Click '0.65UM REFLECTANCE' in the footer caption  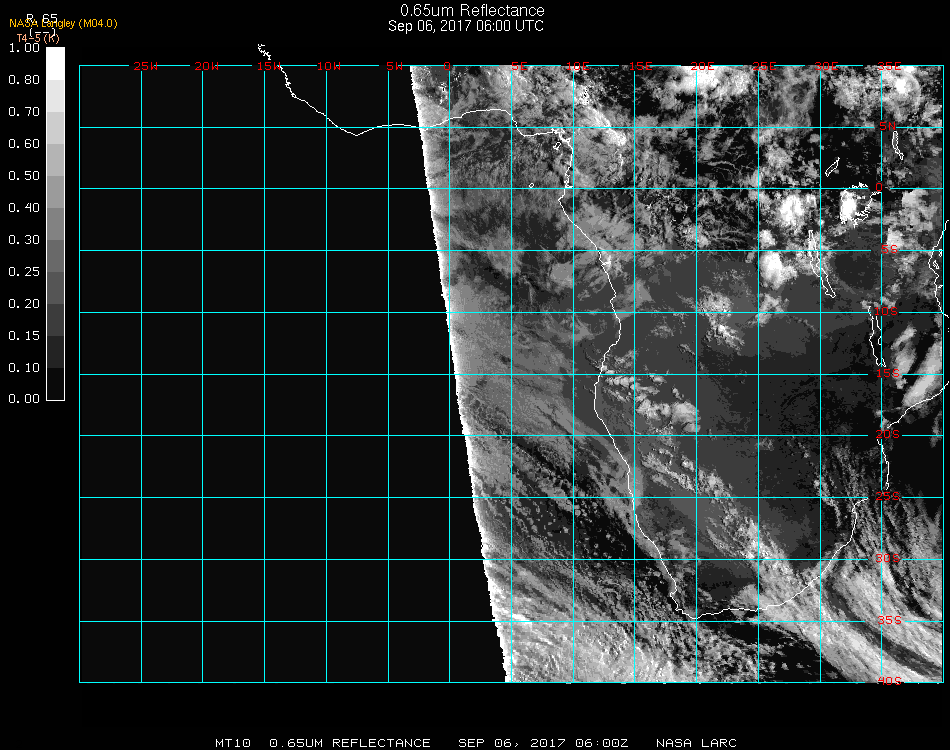click(350, 743)
